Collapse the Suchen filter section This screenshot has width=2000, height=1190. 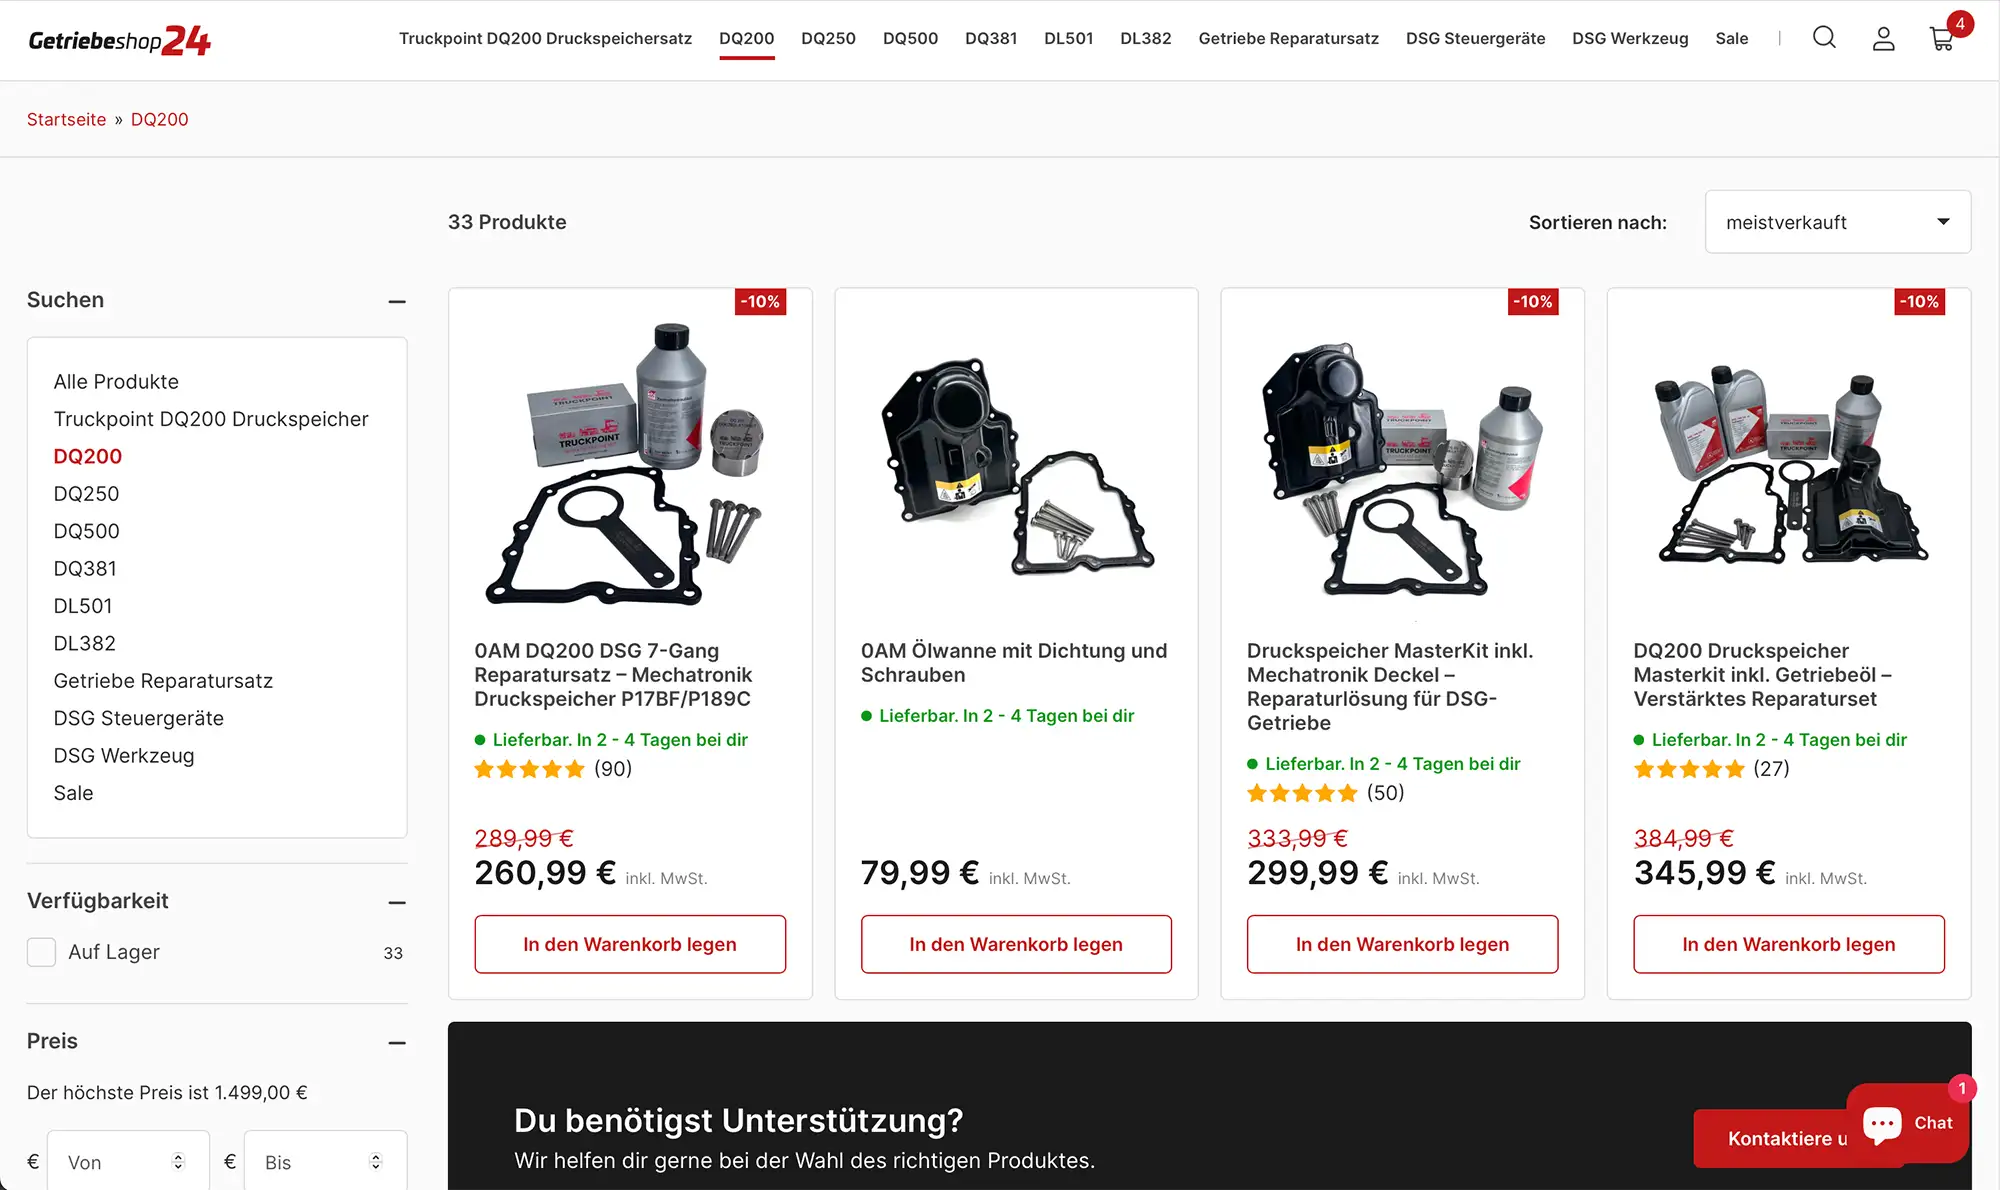click(397, 301)
